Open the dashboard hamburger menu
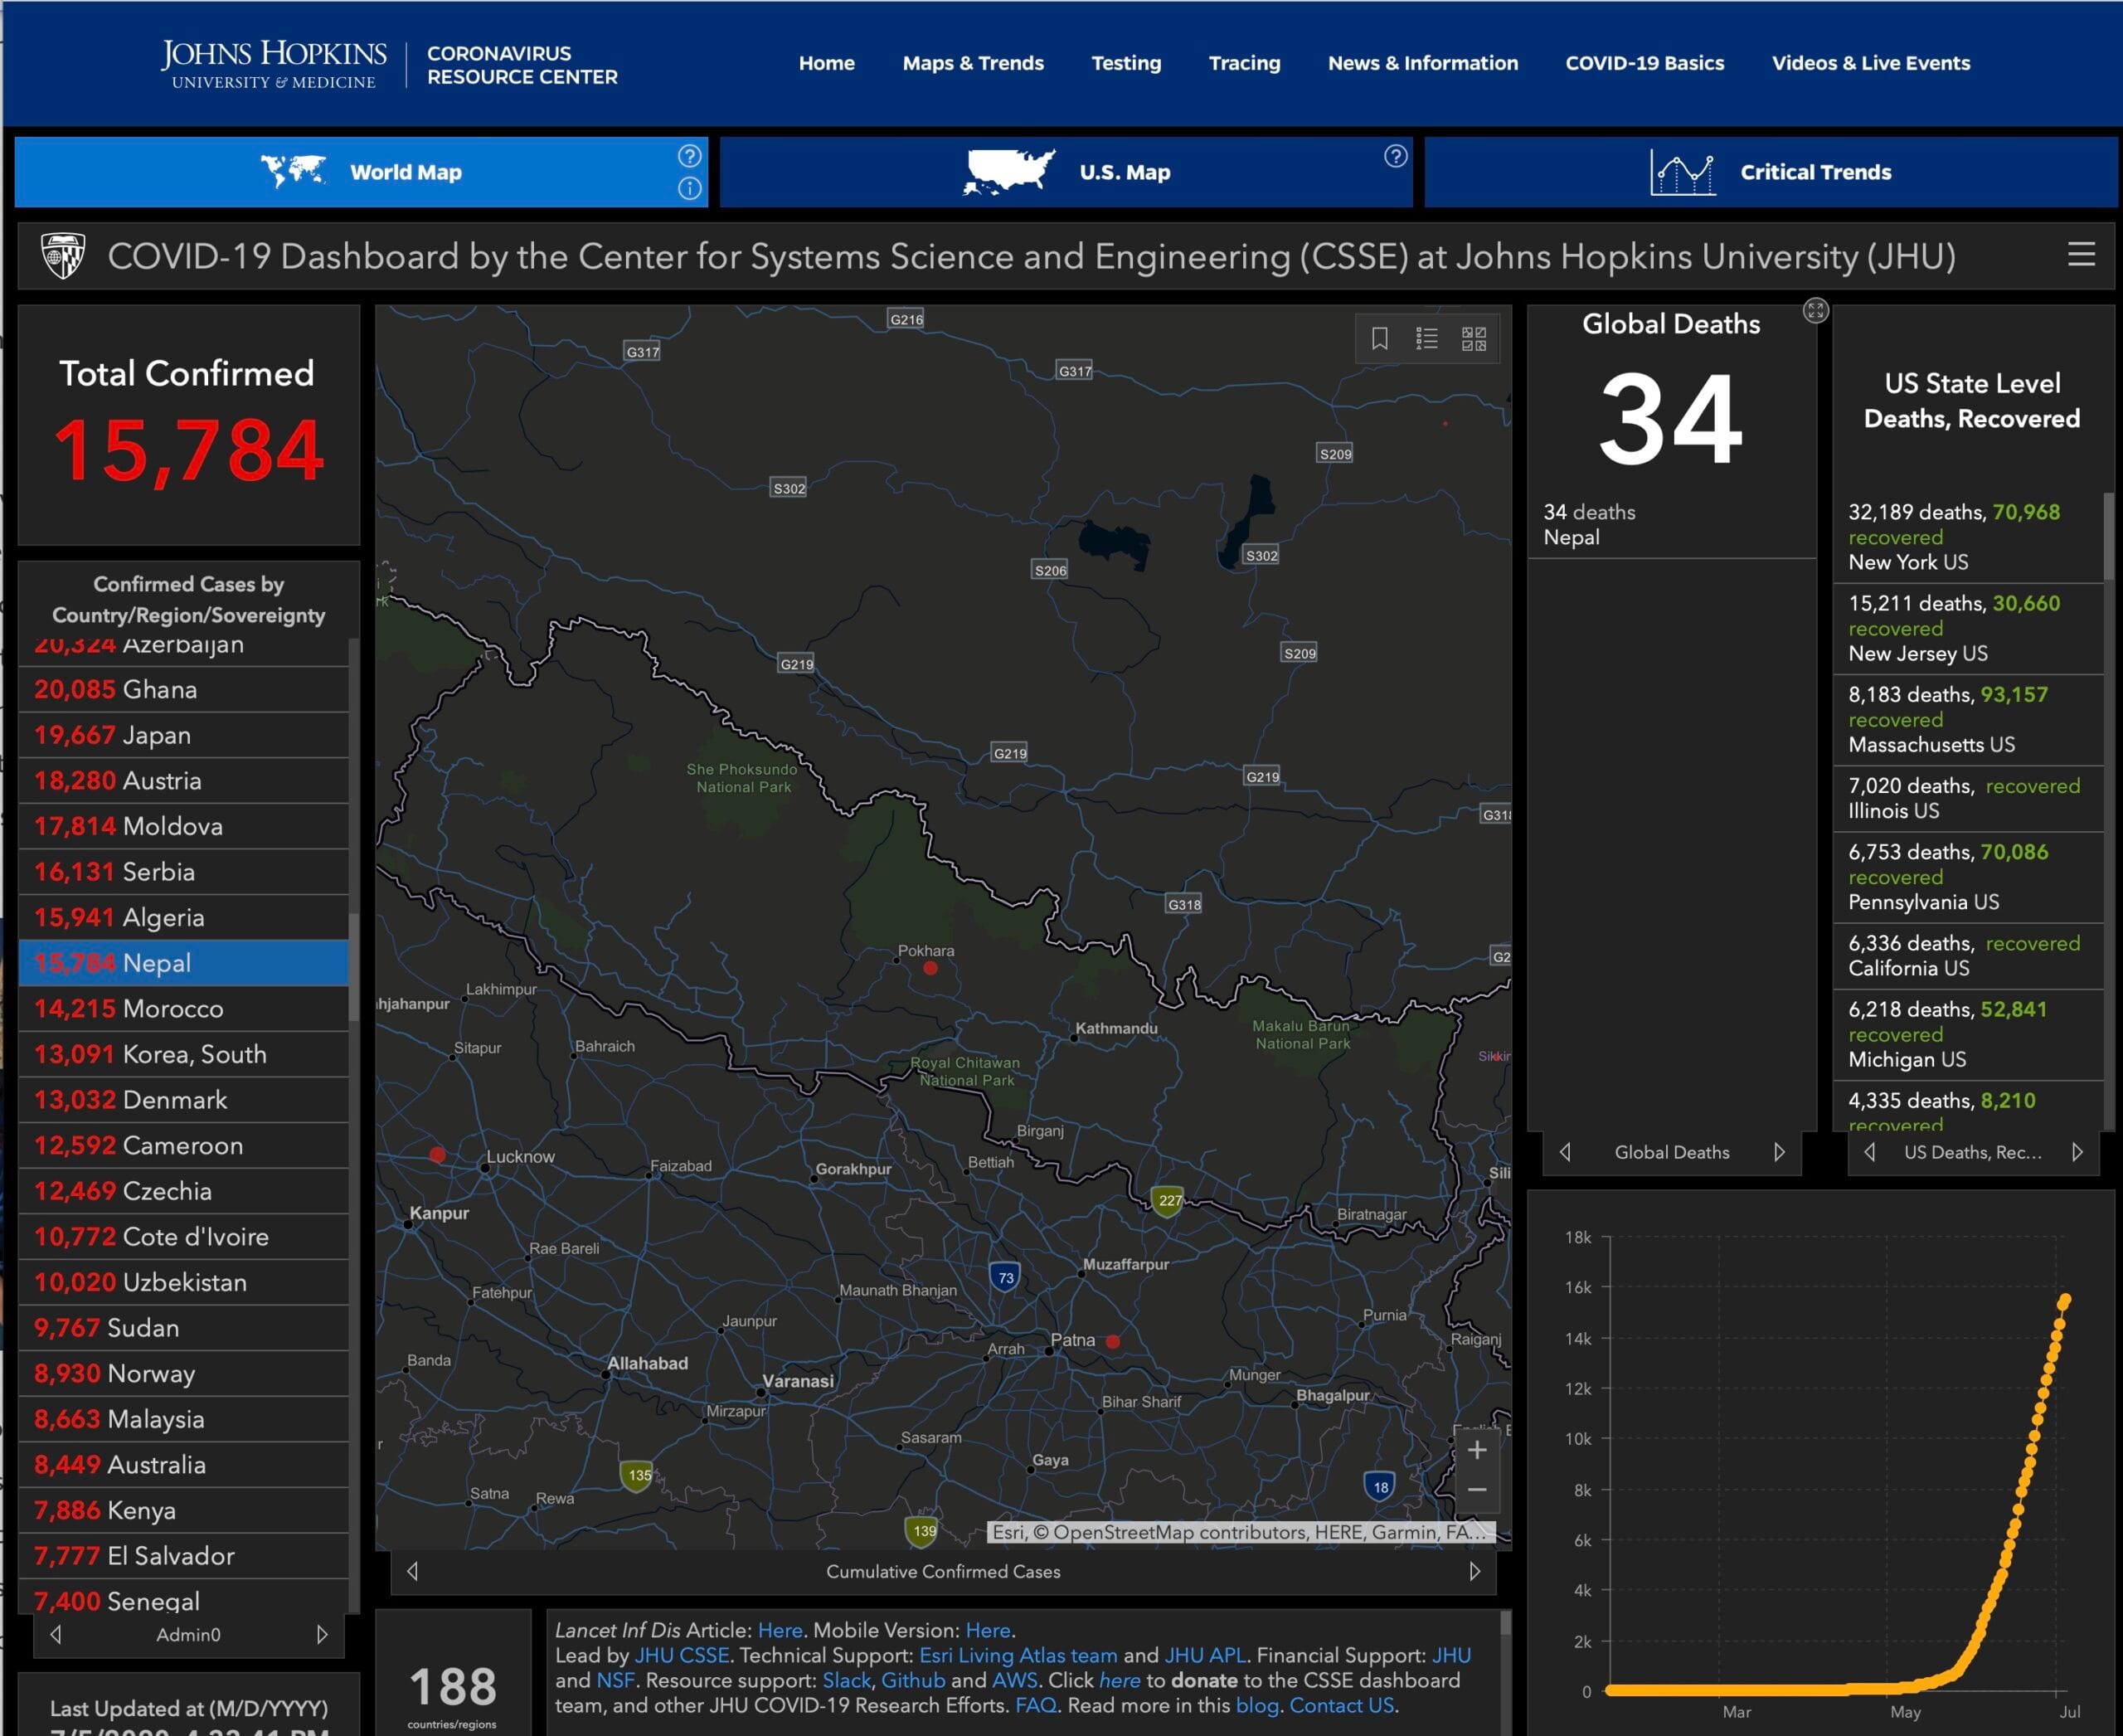Screen dimensions: 2123x1736 click(2081, 255)
